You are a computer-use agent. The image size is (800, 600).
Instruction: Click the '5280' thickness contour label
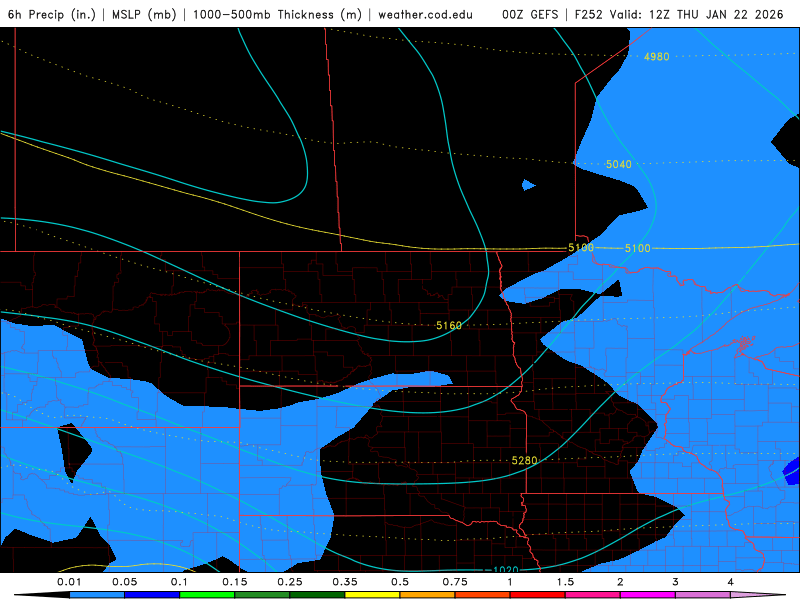524,461
